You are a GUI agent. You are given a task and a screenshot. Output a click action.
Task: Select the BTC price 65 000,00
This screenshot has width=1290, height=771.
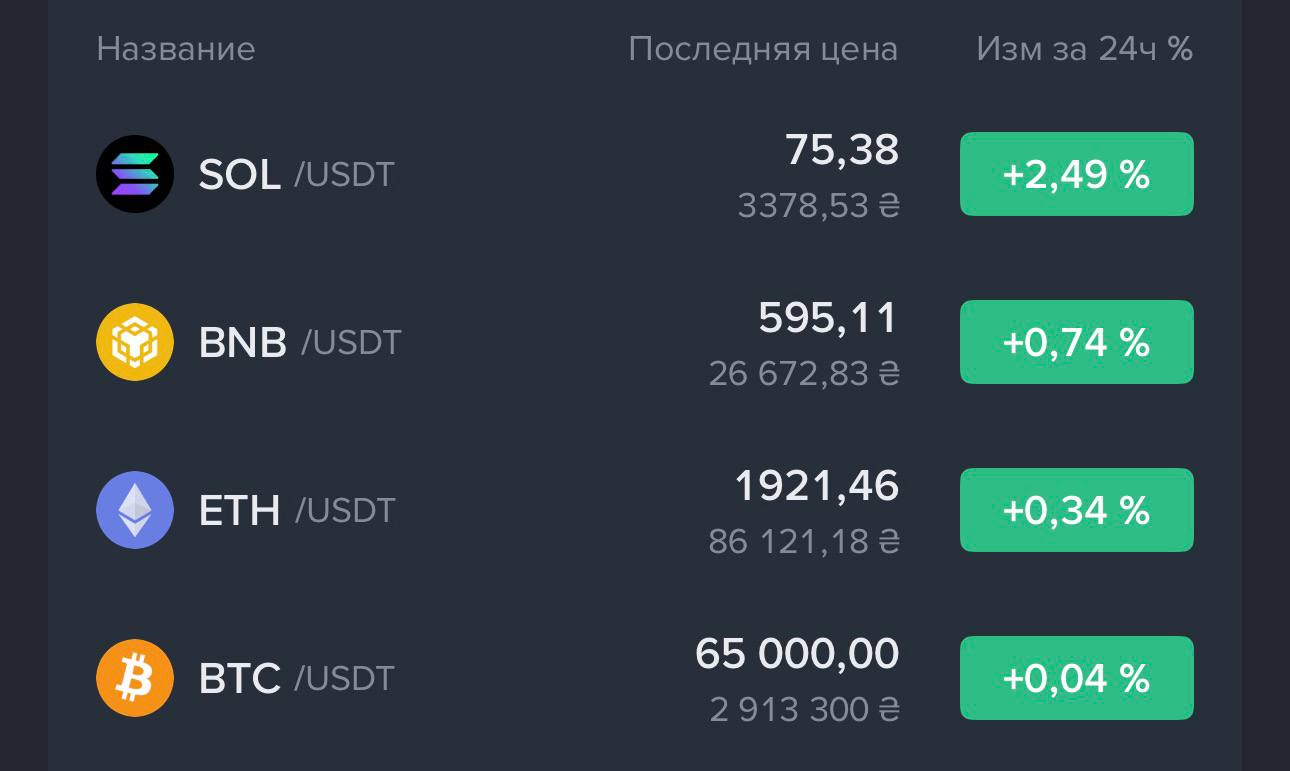[x=797, y=654]
